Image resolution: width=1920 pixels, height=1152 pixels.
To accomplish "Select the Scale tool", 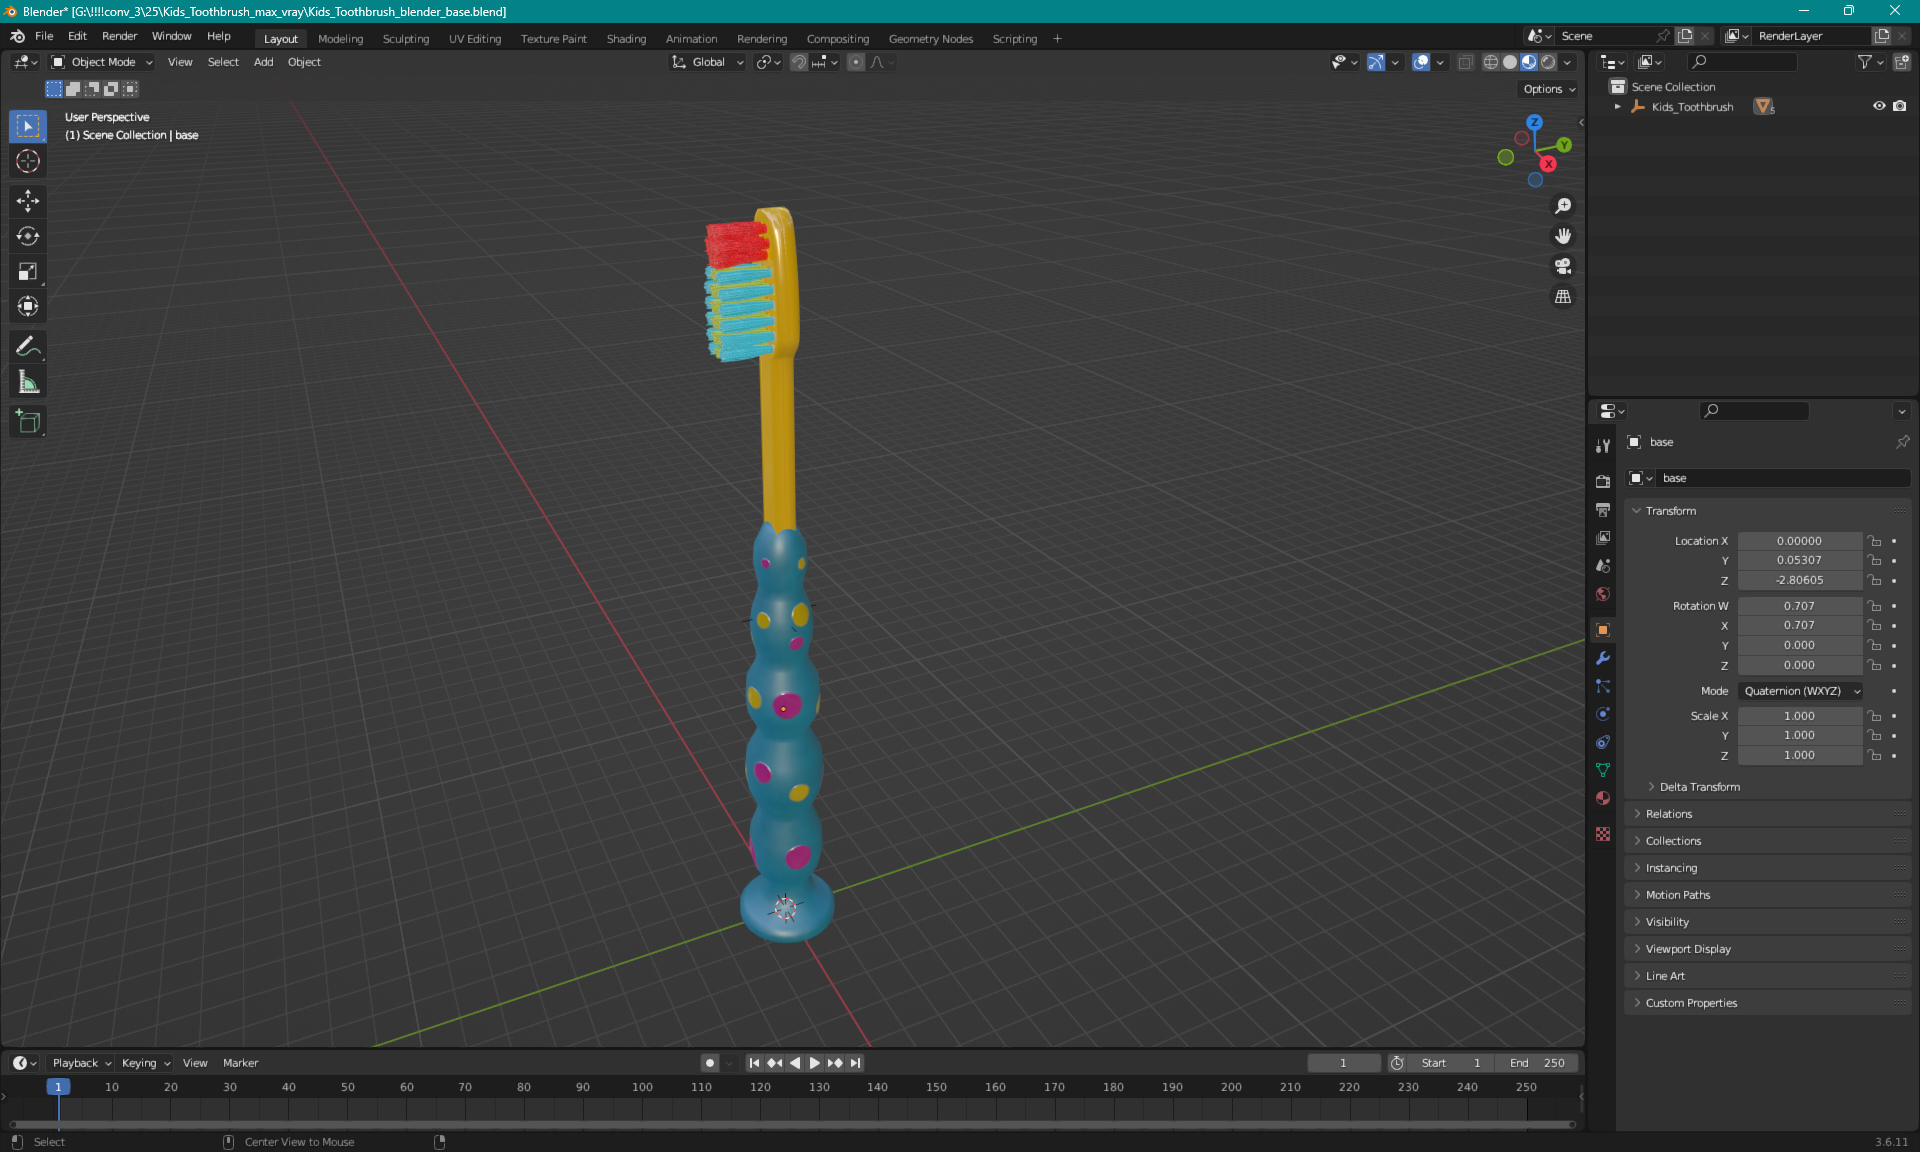I will [x=28, y=271].
